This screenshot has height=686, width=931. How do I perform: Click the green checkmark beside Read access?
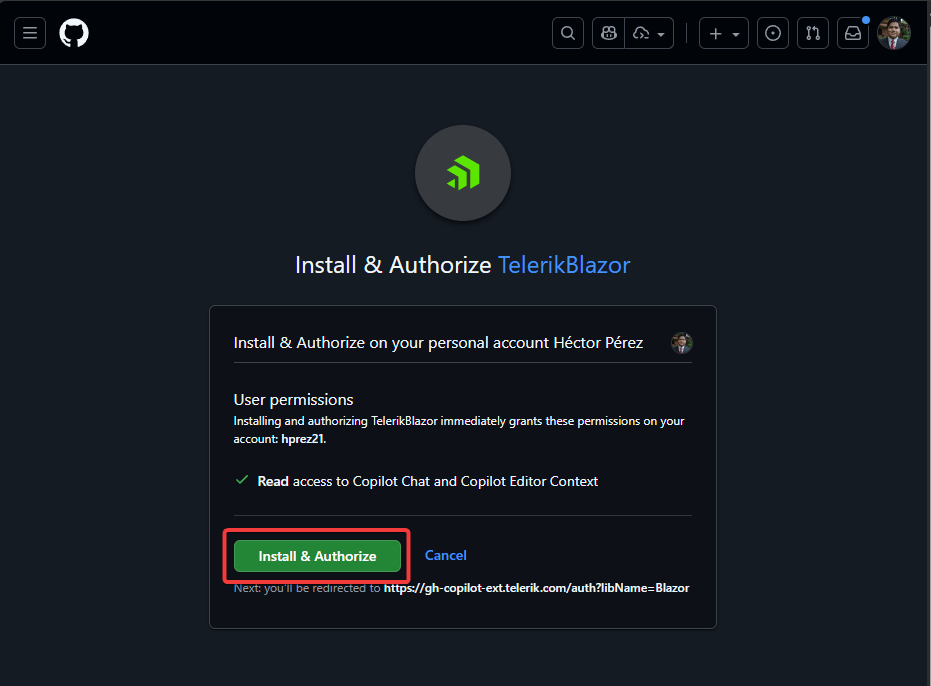(241, 480)
